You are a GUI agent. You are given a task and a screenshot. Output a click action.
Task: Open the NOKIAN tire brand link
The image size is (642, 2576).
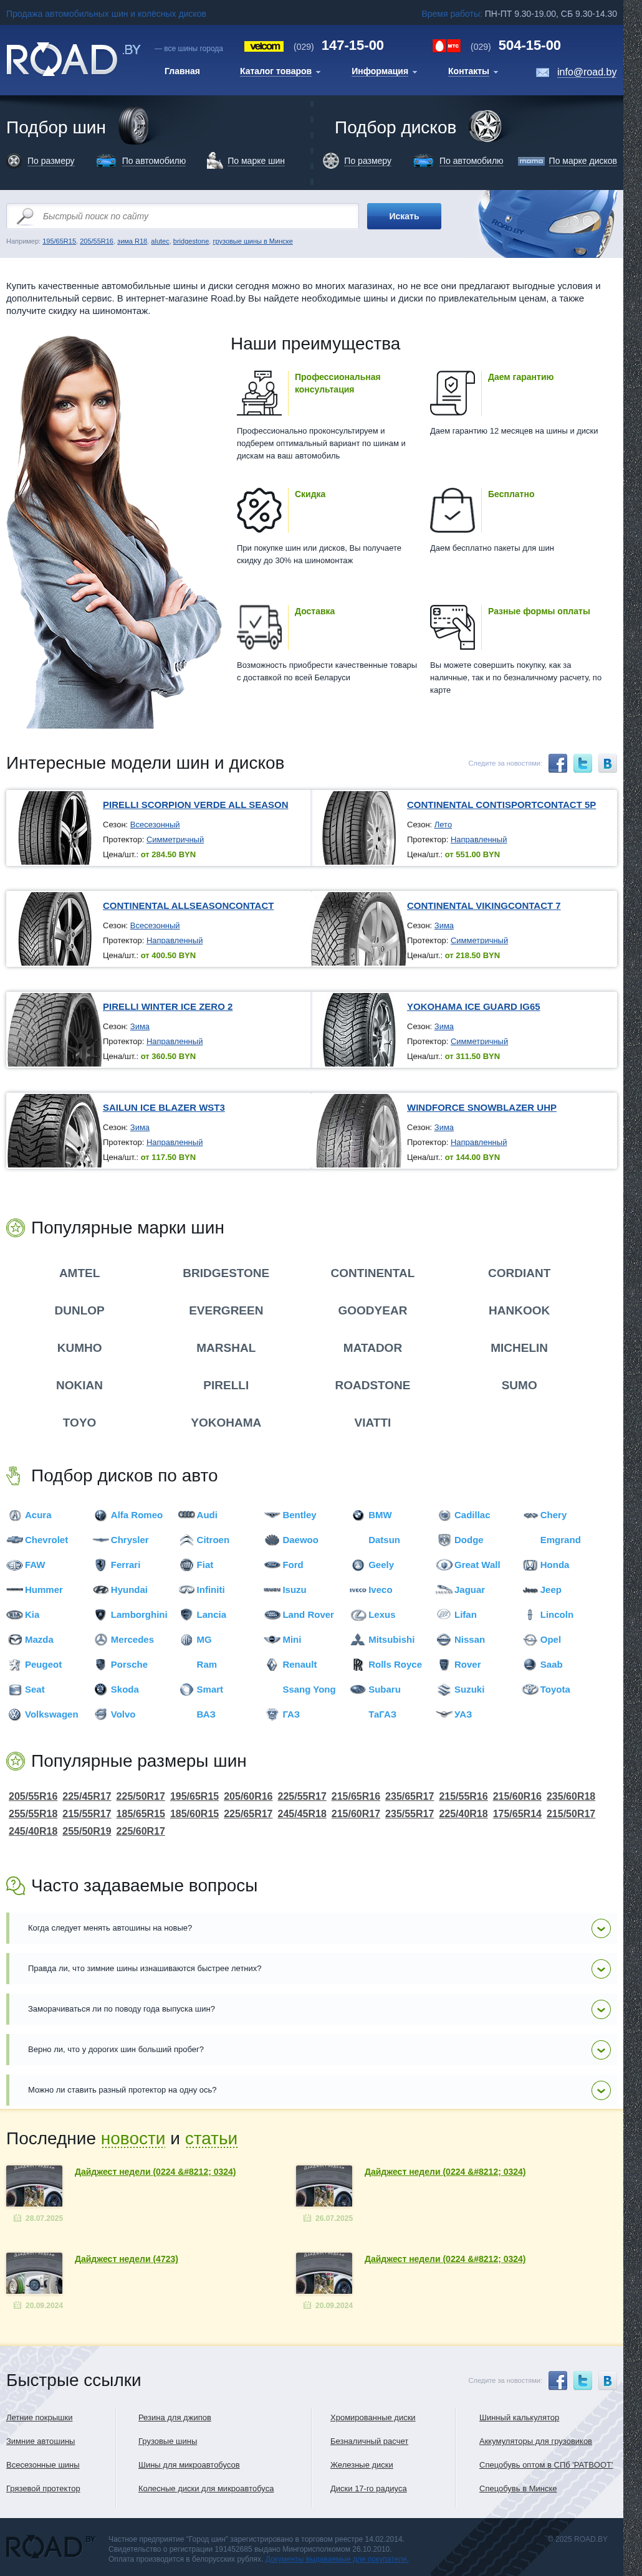(79, 1385)
